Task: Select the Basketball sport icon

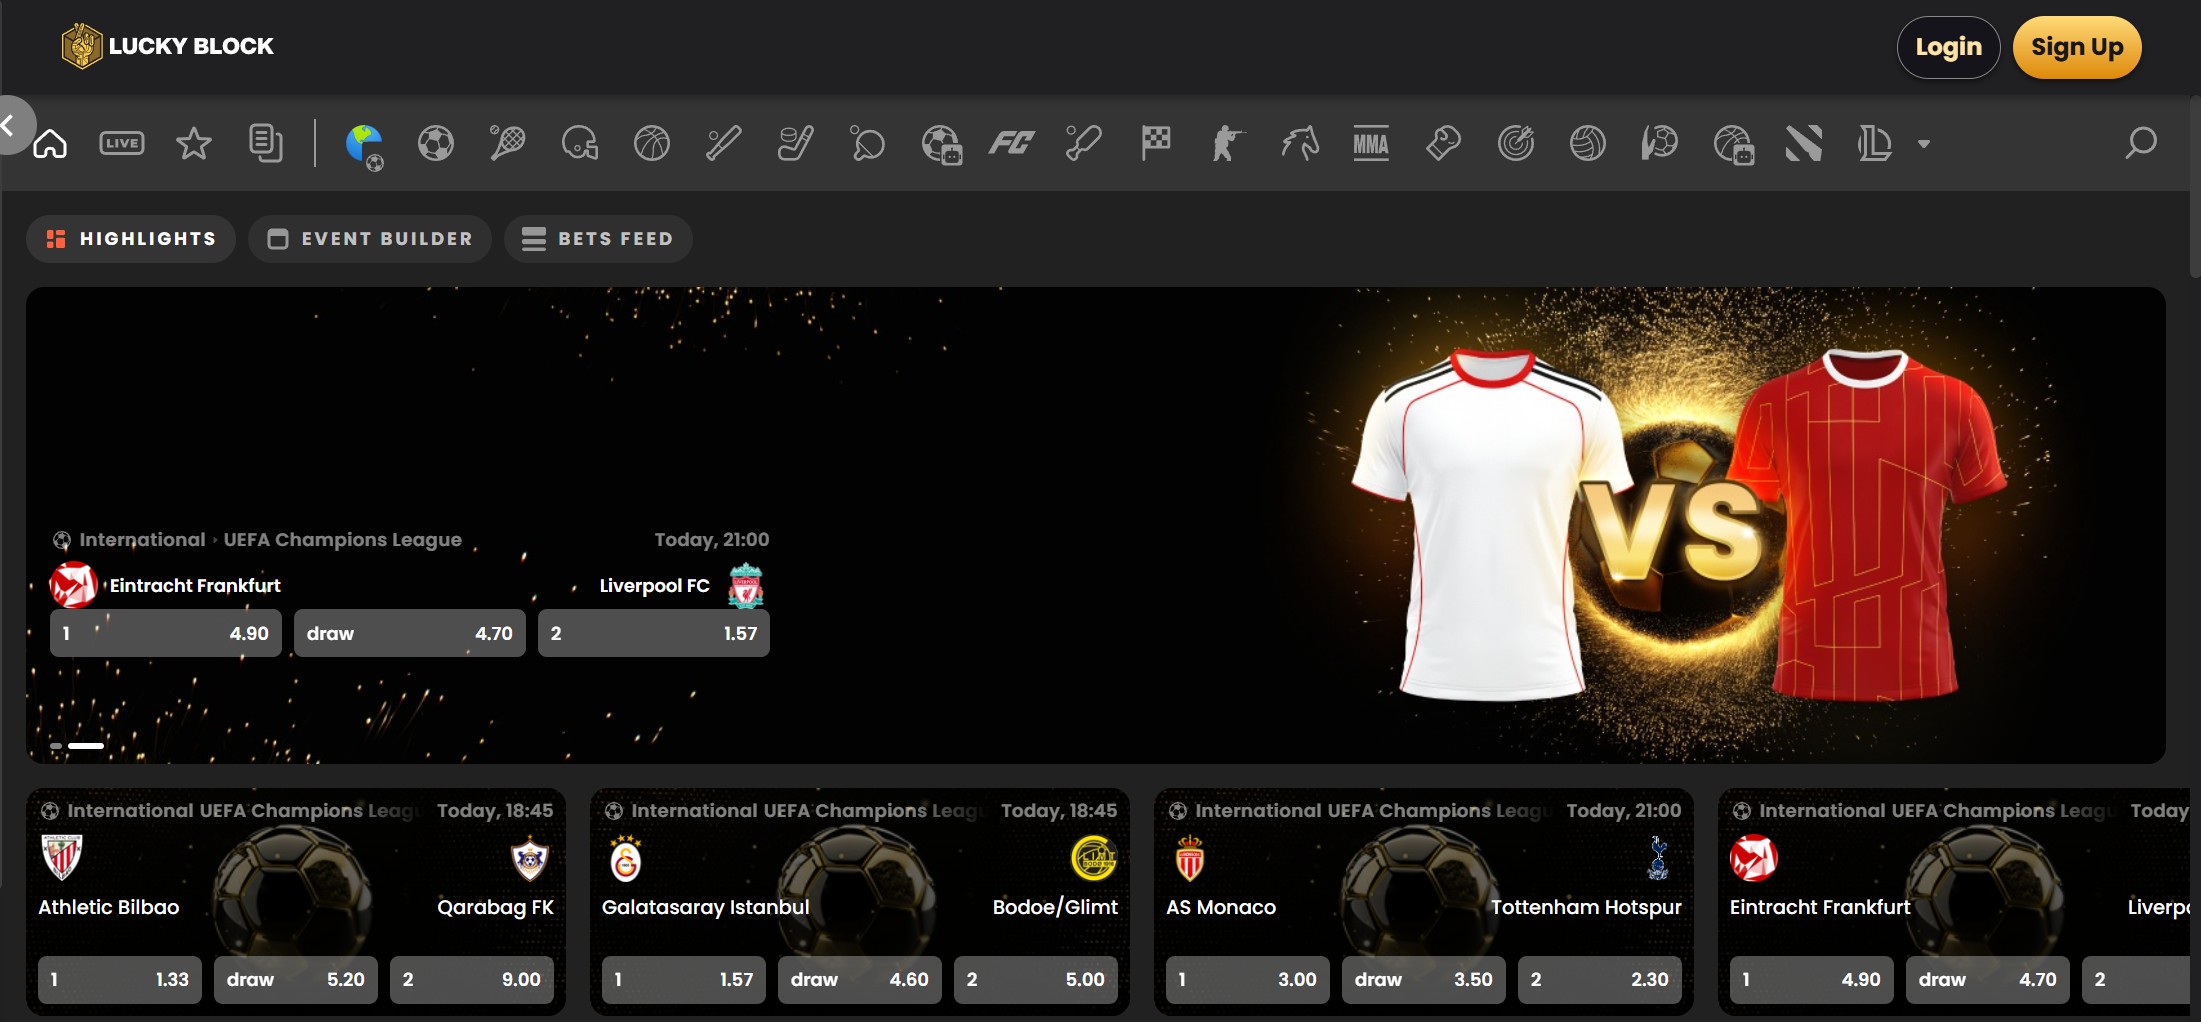Action: pyautogui.click(x=651, y=143)
